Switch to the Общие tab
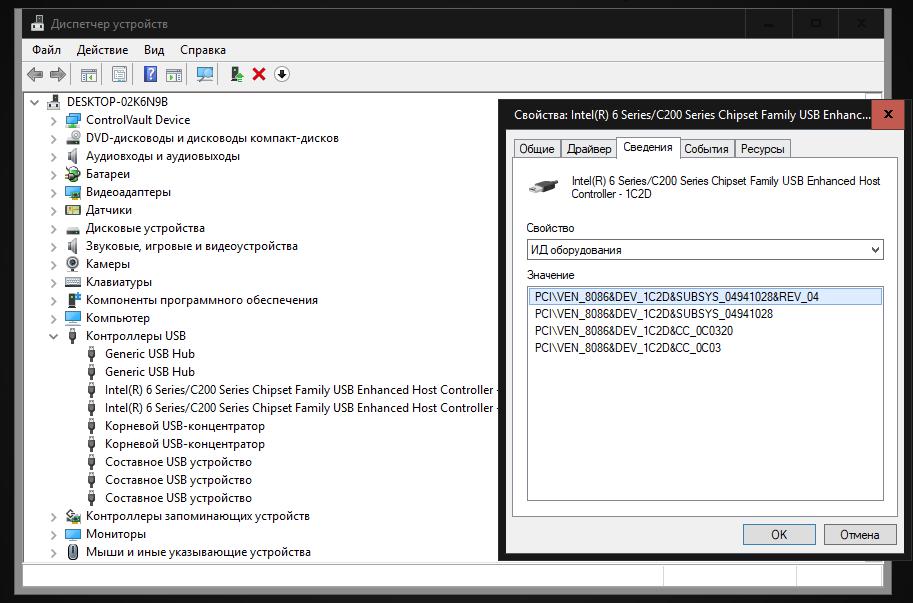The image size is (913, 603). [x=537, y=149]
